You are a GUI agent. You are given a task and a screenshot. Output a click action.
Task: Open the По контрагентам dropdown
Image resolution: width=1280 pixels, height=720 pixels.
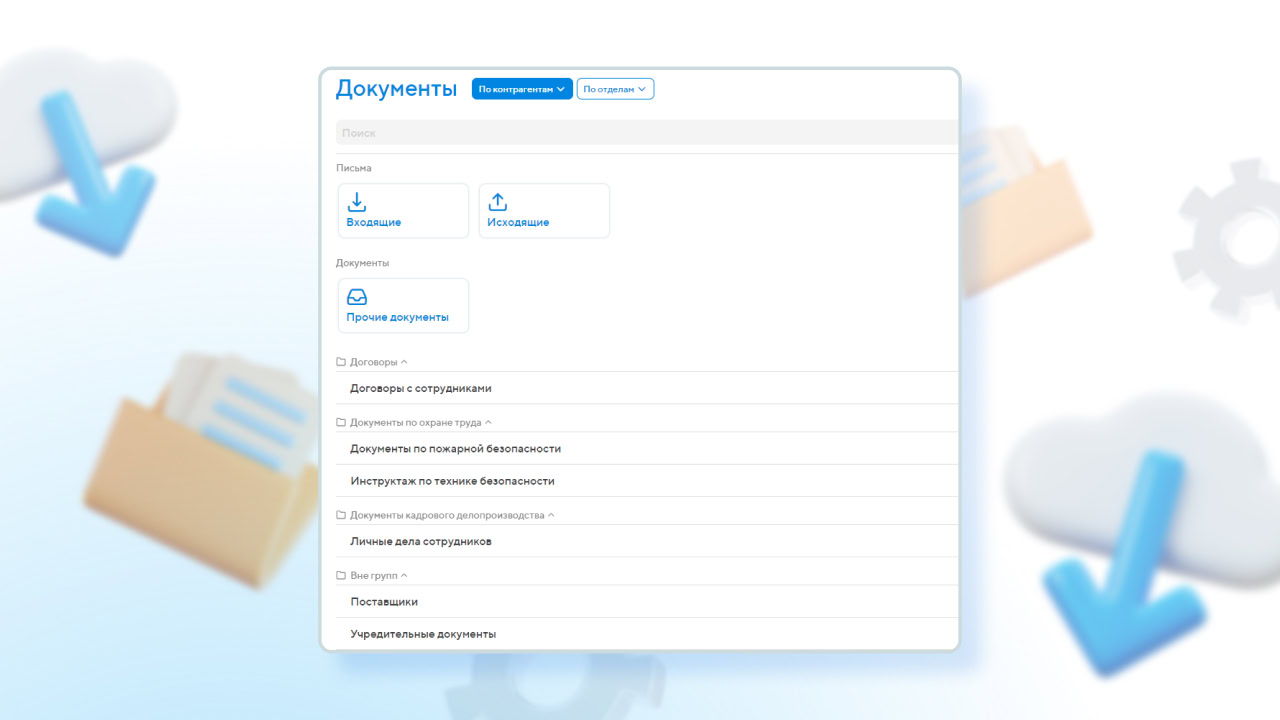[521, 88]
